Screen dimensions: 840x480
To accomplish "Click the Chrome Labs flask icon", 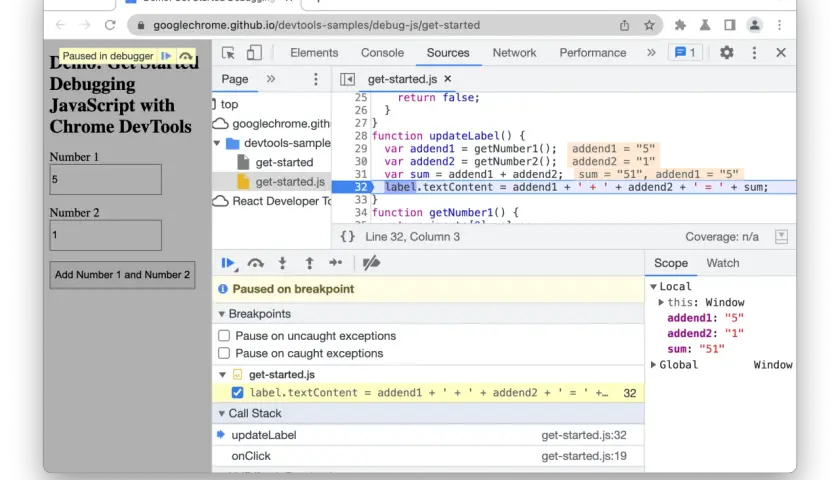I will pyautogui.click(x=704, y=25).
